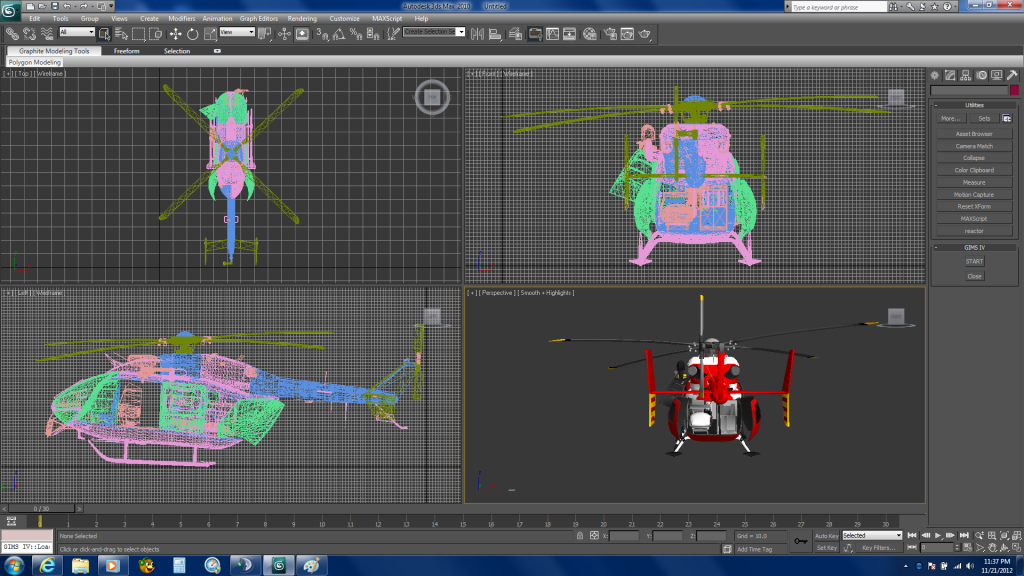Select the Move transform tool

click(177, 33)
